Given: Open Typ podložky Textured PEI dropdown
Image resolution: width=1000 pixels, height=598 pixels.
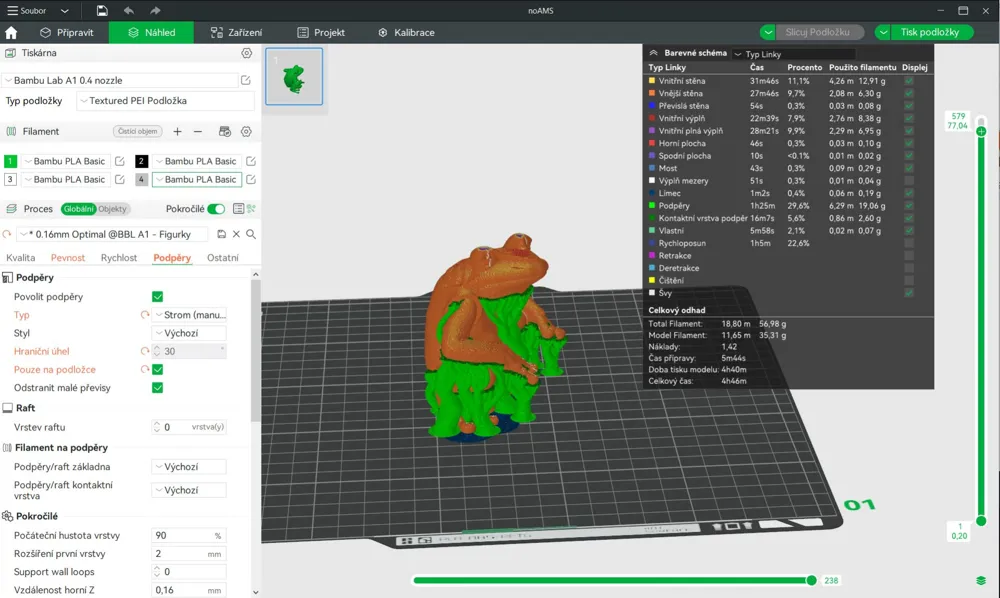Looking at the screenshot, I should coord(165,101).
